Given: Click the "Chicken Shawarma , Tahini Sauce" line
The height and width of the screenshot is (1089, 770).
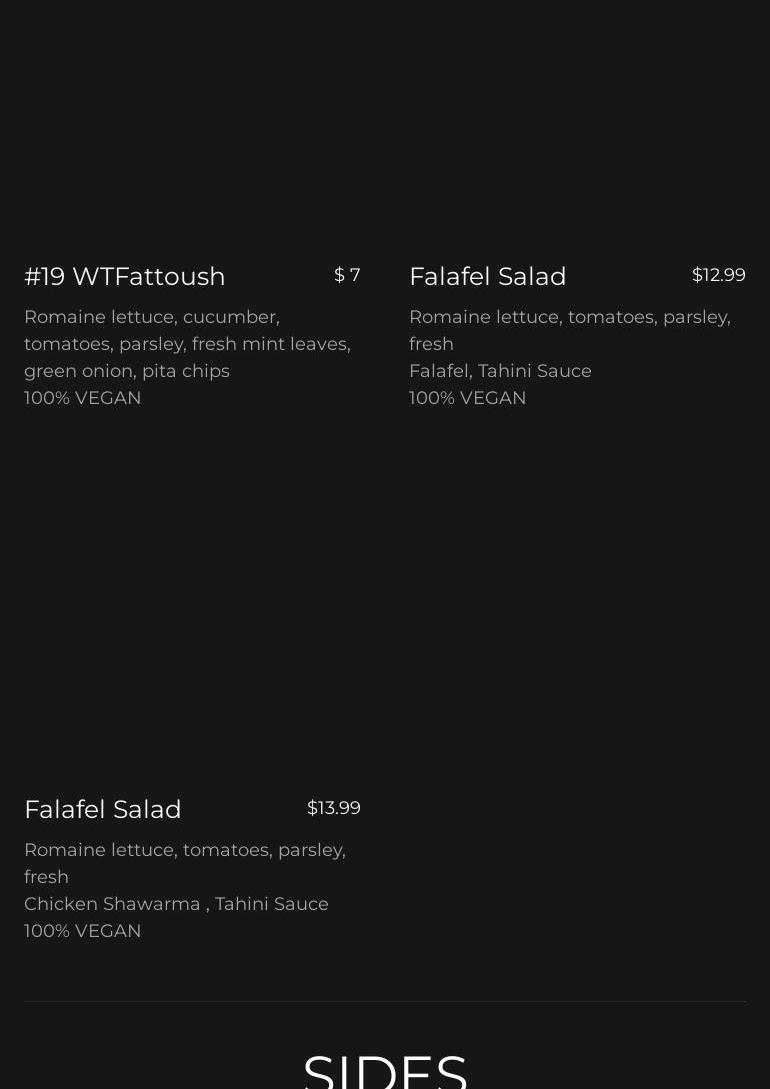Looking at the screenshot, I should [x=176, y=904].
